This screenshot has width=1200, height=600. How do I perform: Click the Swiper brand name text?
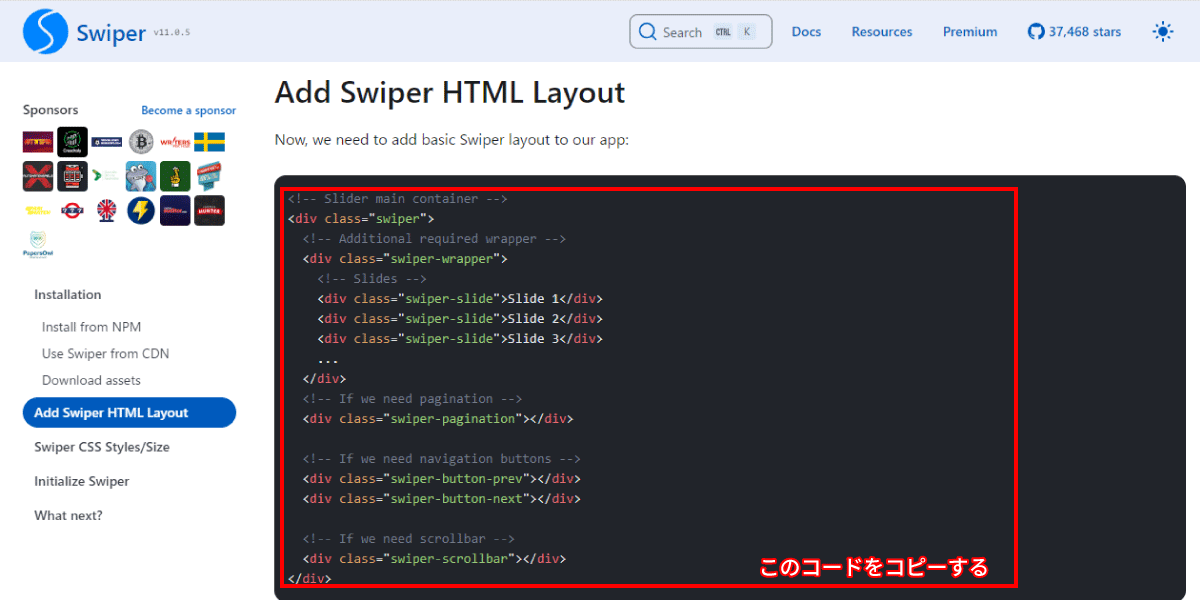pos(111,33)
